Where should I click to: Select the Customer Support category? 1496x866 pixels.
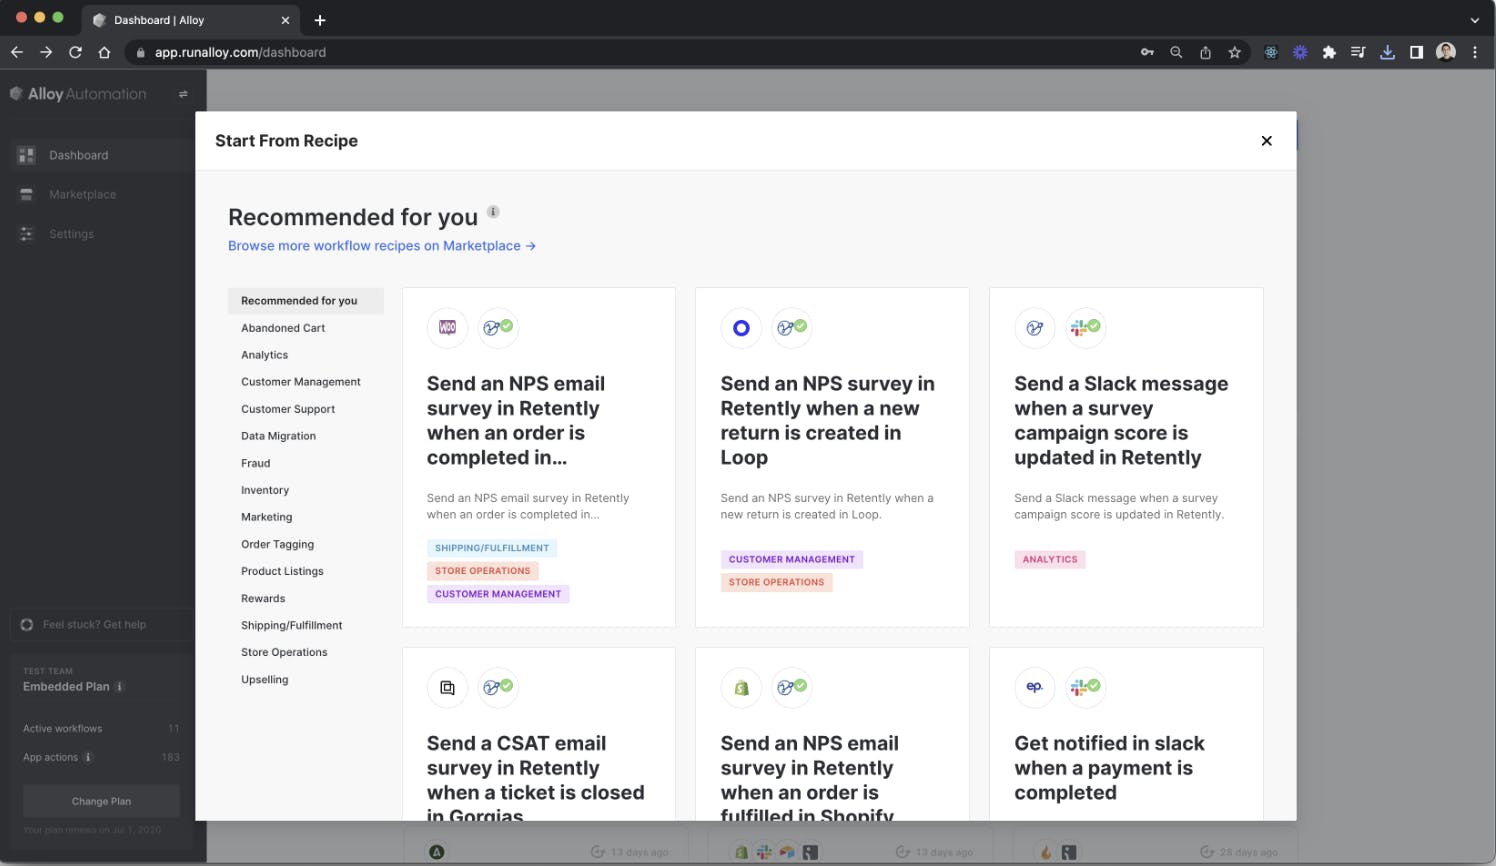[x=288, y=409]
